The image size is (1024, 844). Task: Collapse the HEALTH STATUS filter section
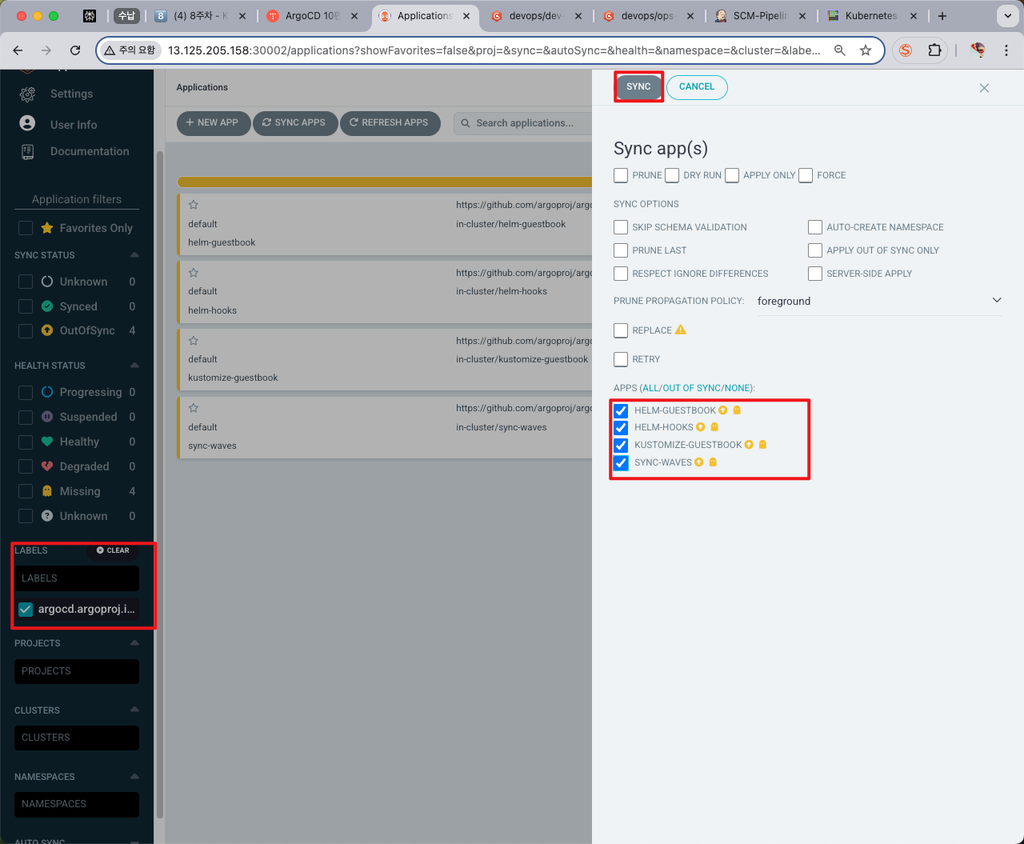[135, 365]
